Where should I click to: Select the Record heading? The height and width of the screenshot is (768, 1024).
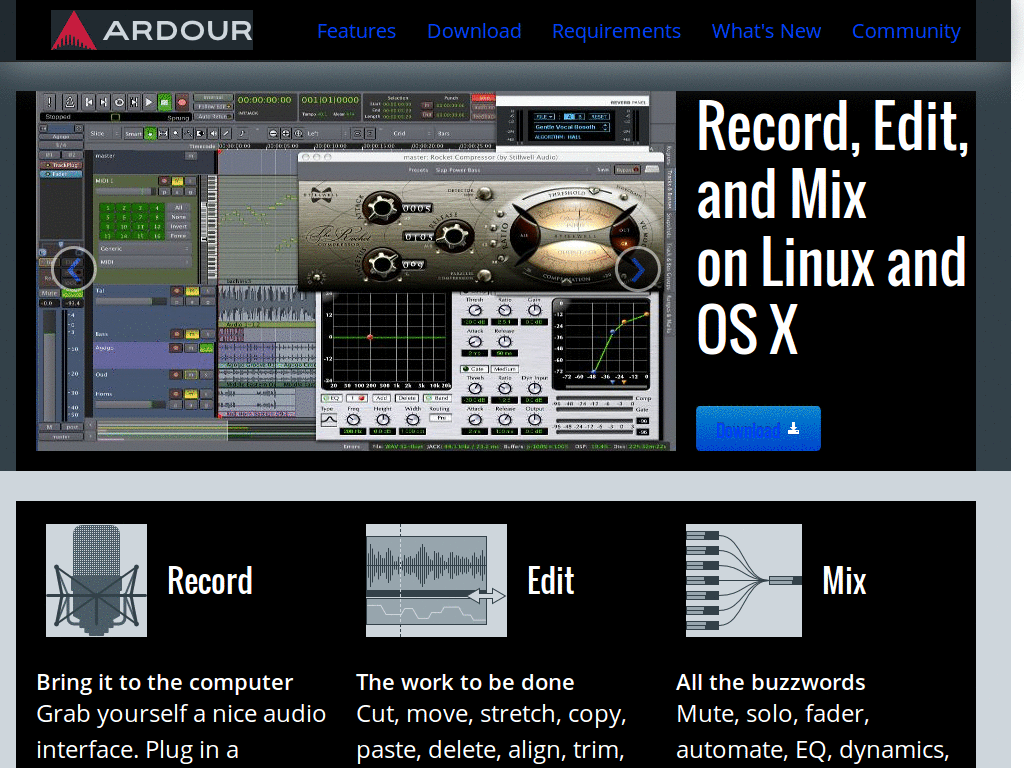click(x=210, y=581)
